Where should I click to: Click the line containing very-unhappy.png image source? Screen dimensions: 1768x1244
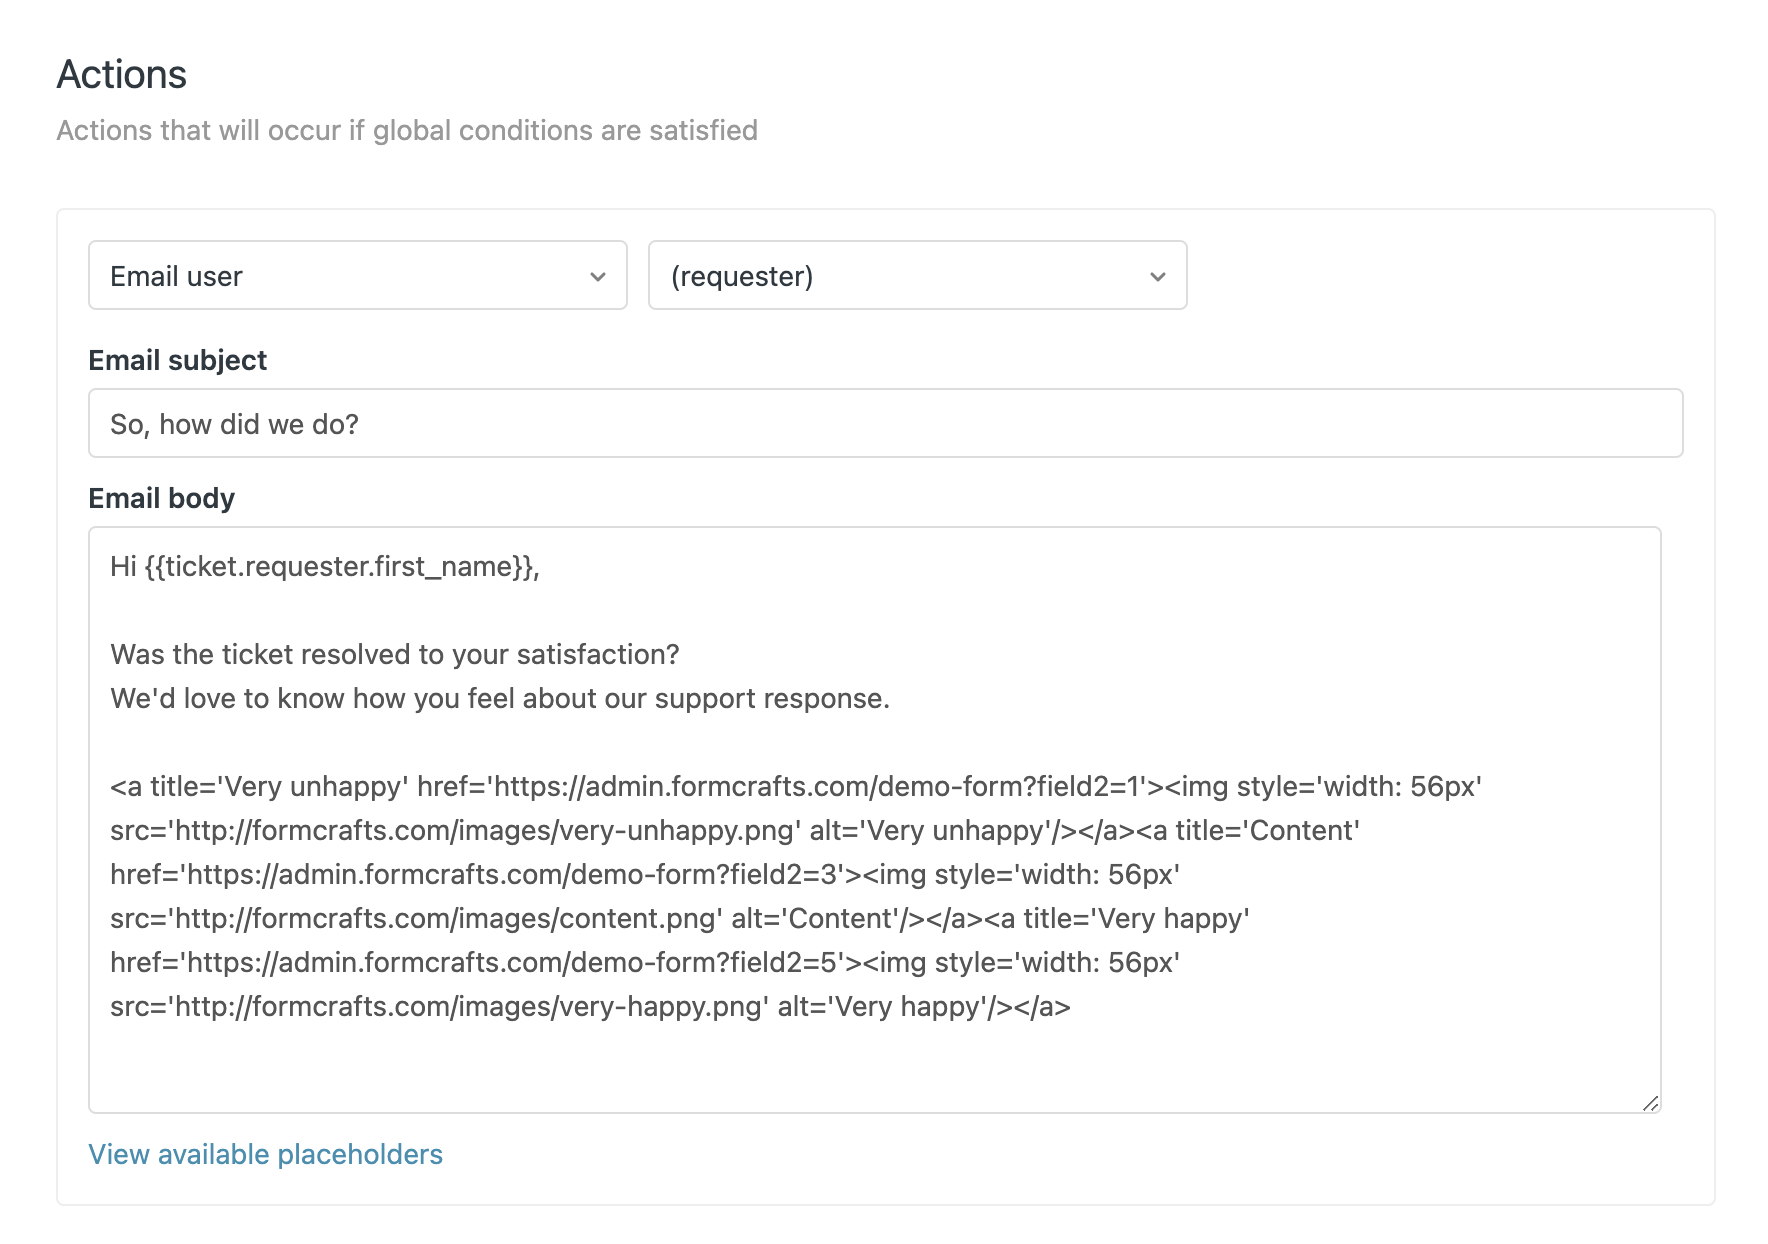click(735, 830)
